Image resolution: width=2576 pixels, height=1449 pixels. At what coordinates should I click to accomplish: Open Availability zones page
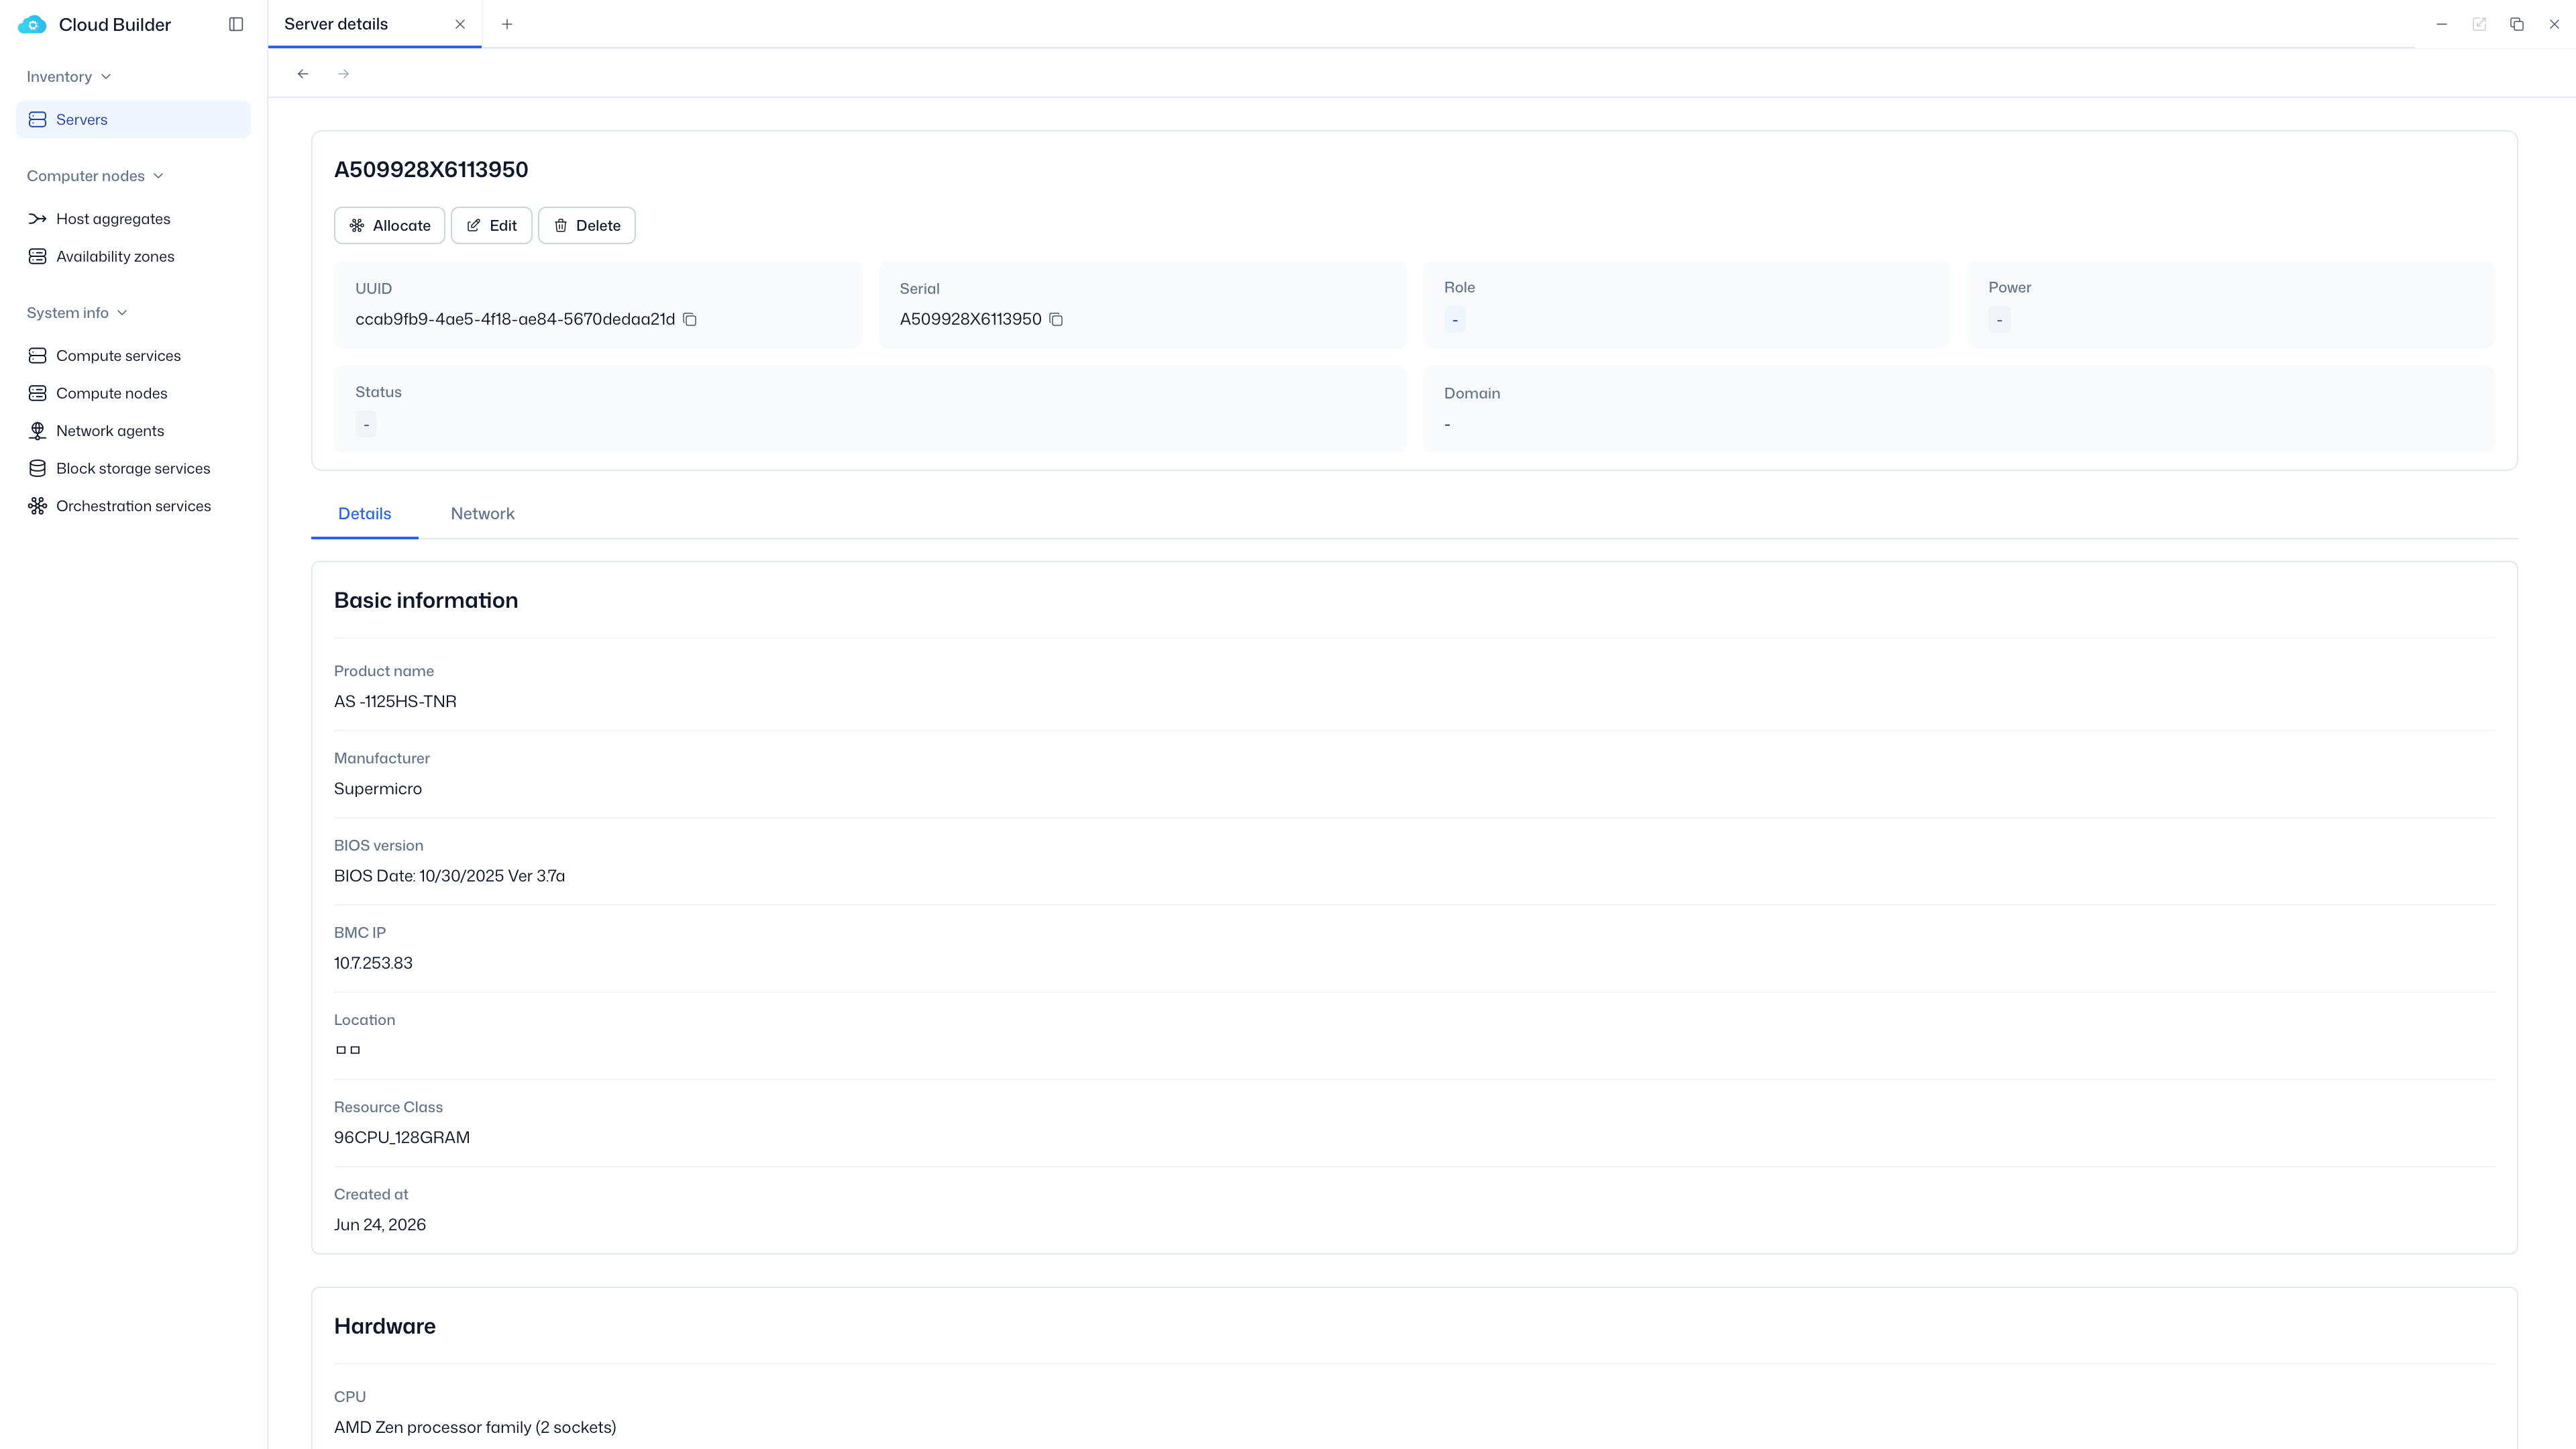133,256
